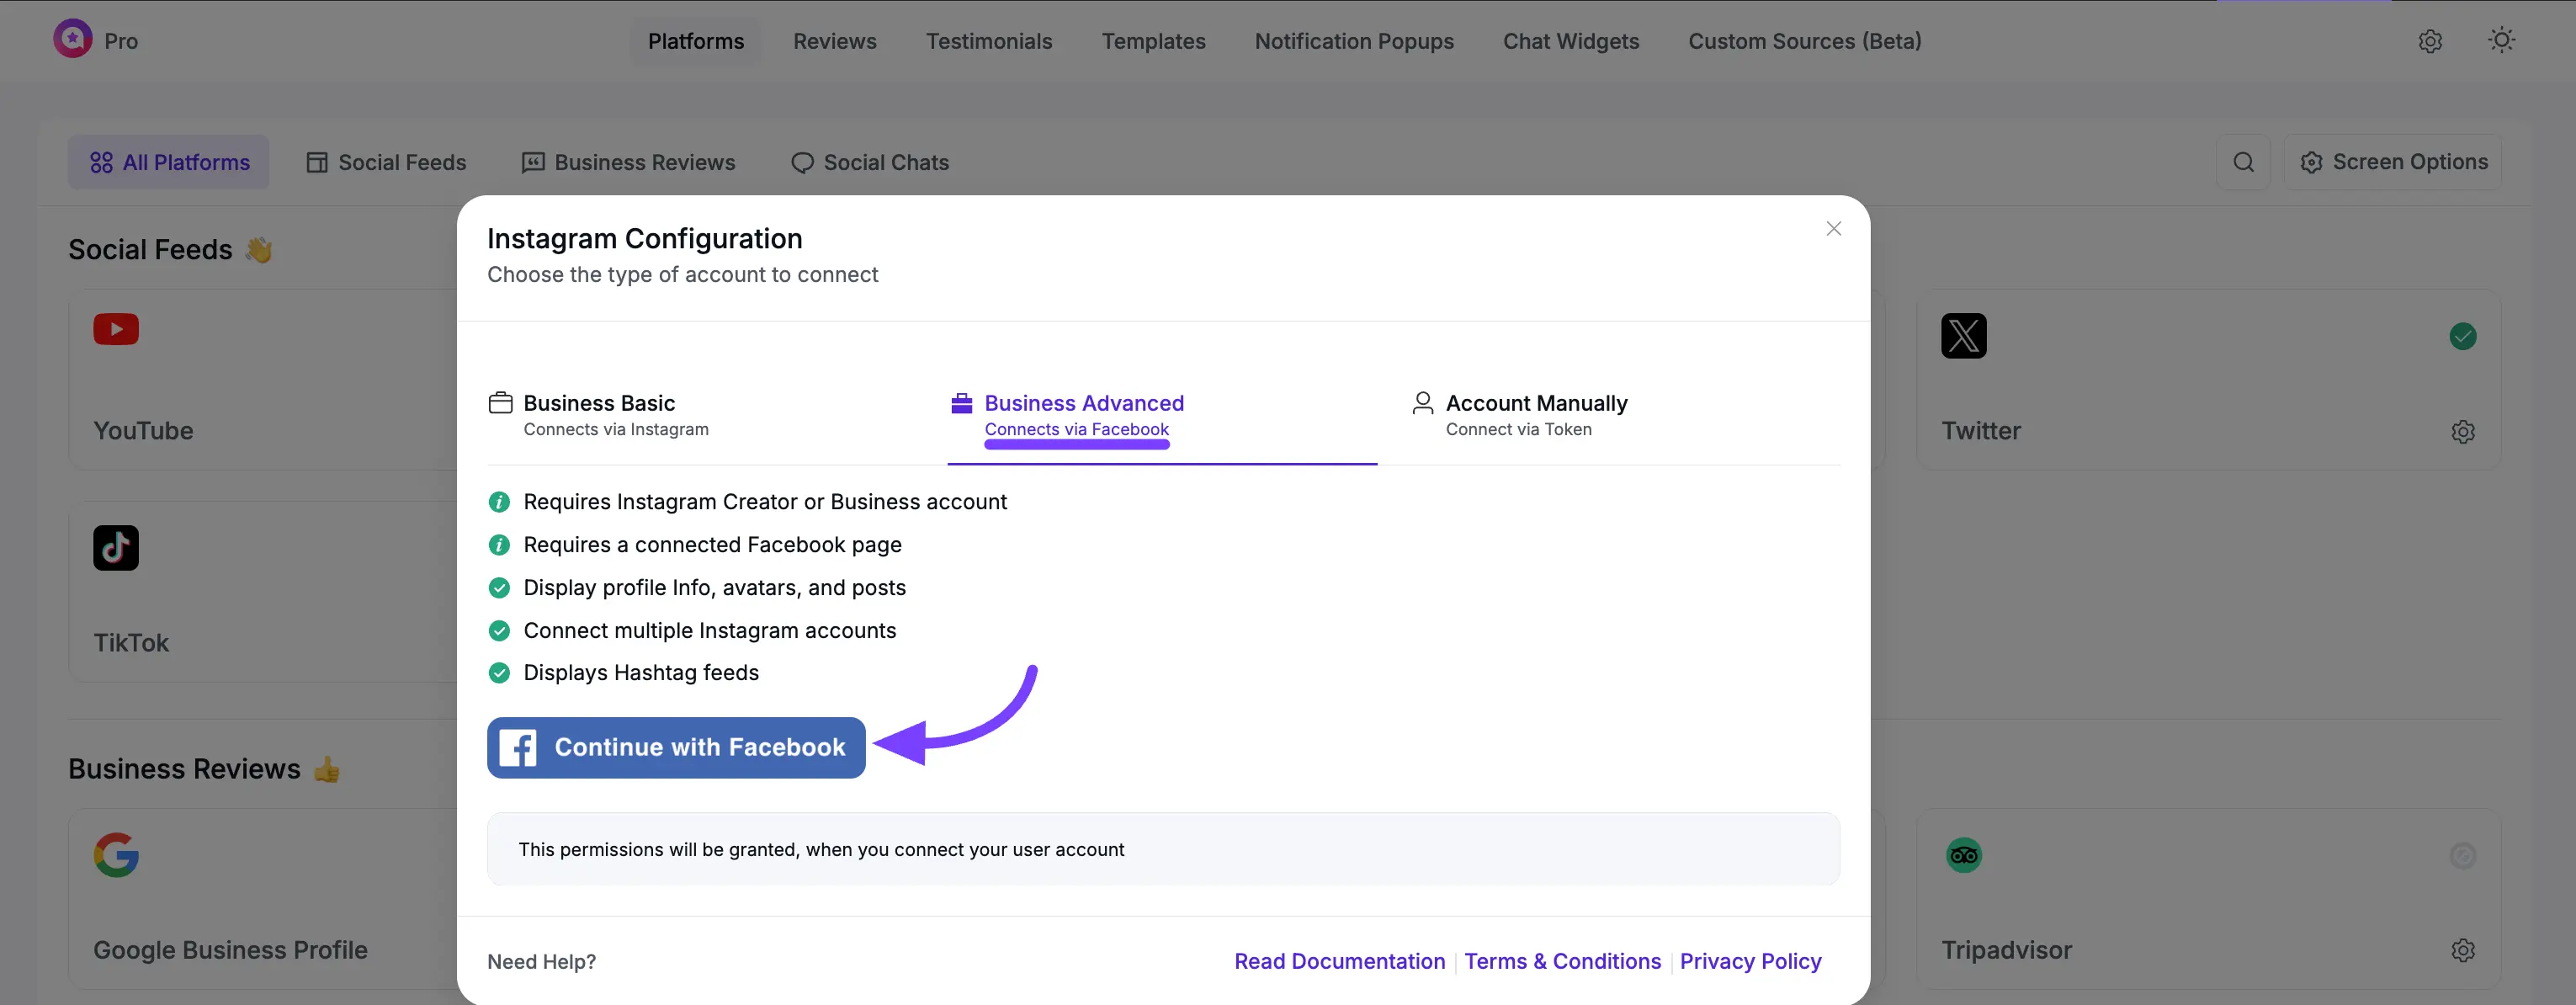Toggle the green checkmark on Twitter card
2576x1005 pixels.
[x=2463, y=336]
